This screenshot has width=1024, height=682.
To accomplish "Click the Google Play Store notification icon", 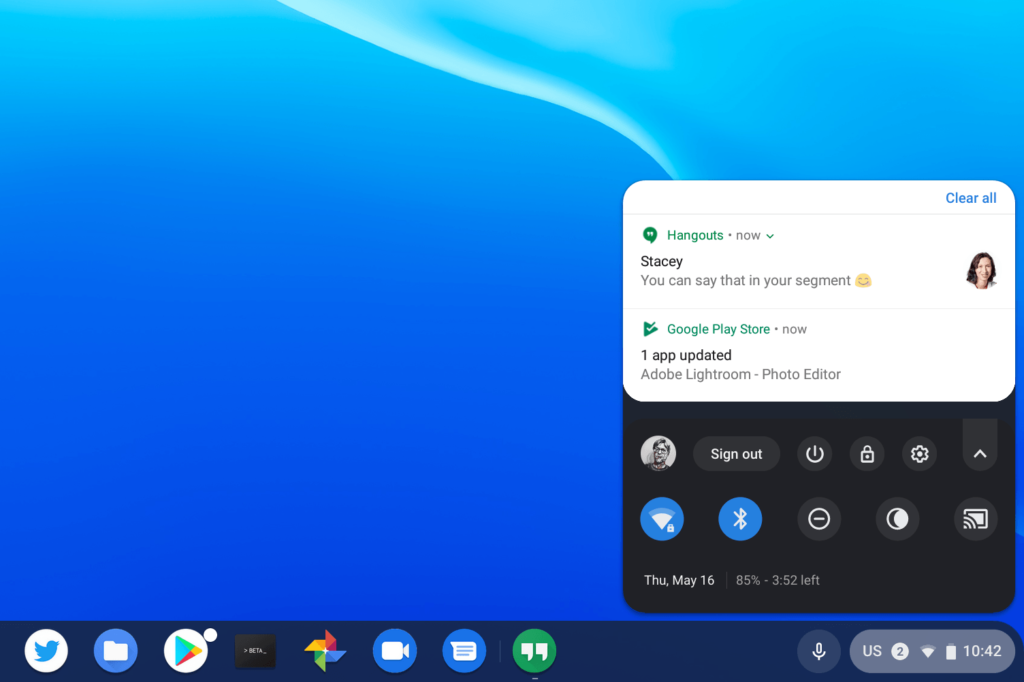I will point(650,329).
